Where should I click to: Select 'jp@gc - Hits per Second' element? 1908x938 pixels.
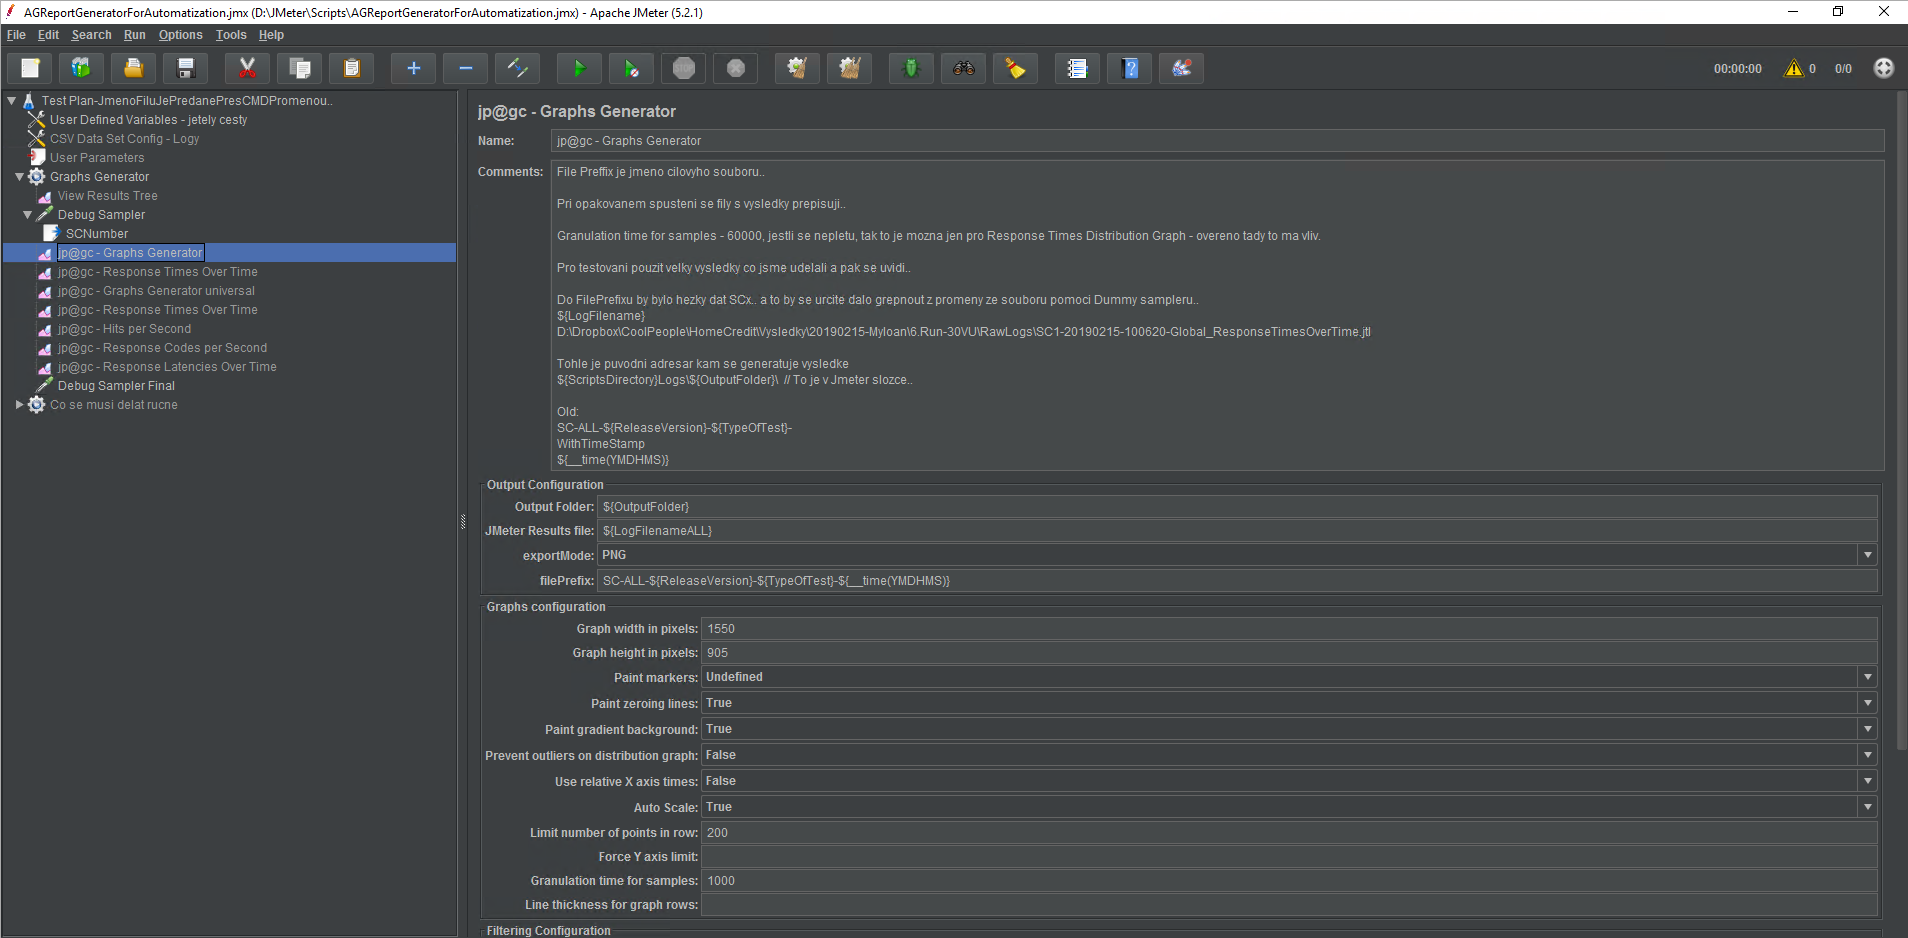pyautogui.click(x=124, y=329)
